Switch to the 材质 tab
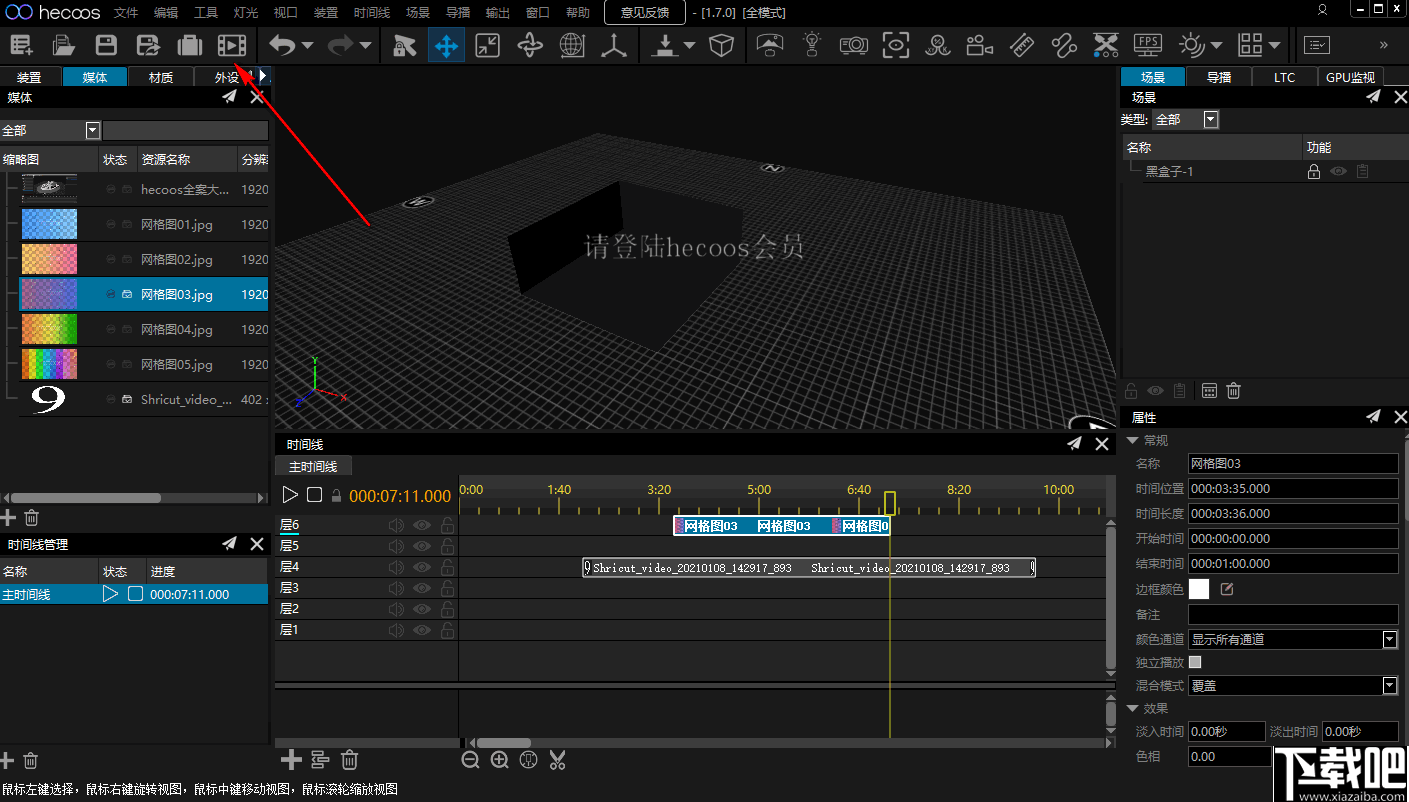This screenshot has height=802, width=1409. (160, 77)
